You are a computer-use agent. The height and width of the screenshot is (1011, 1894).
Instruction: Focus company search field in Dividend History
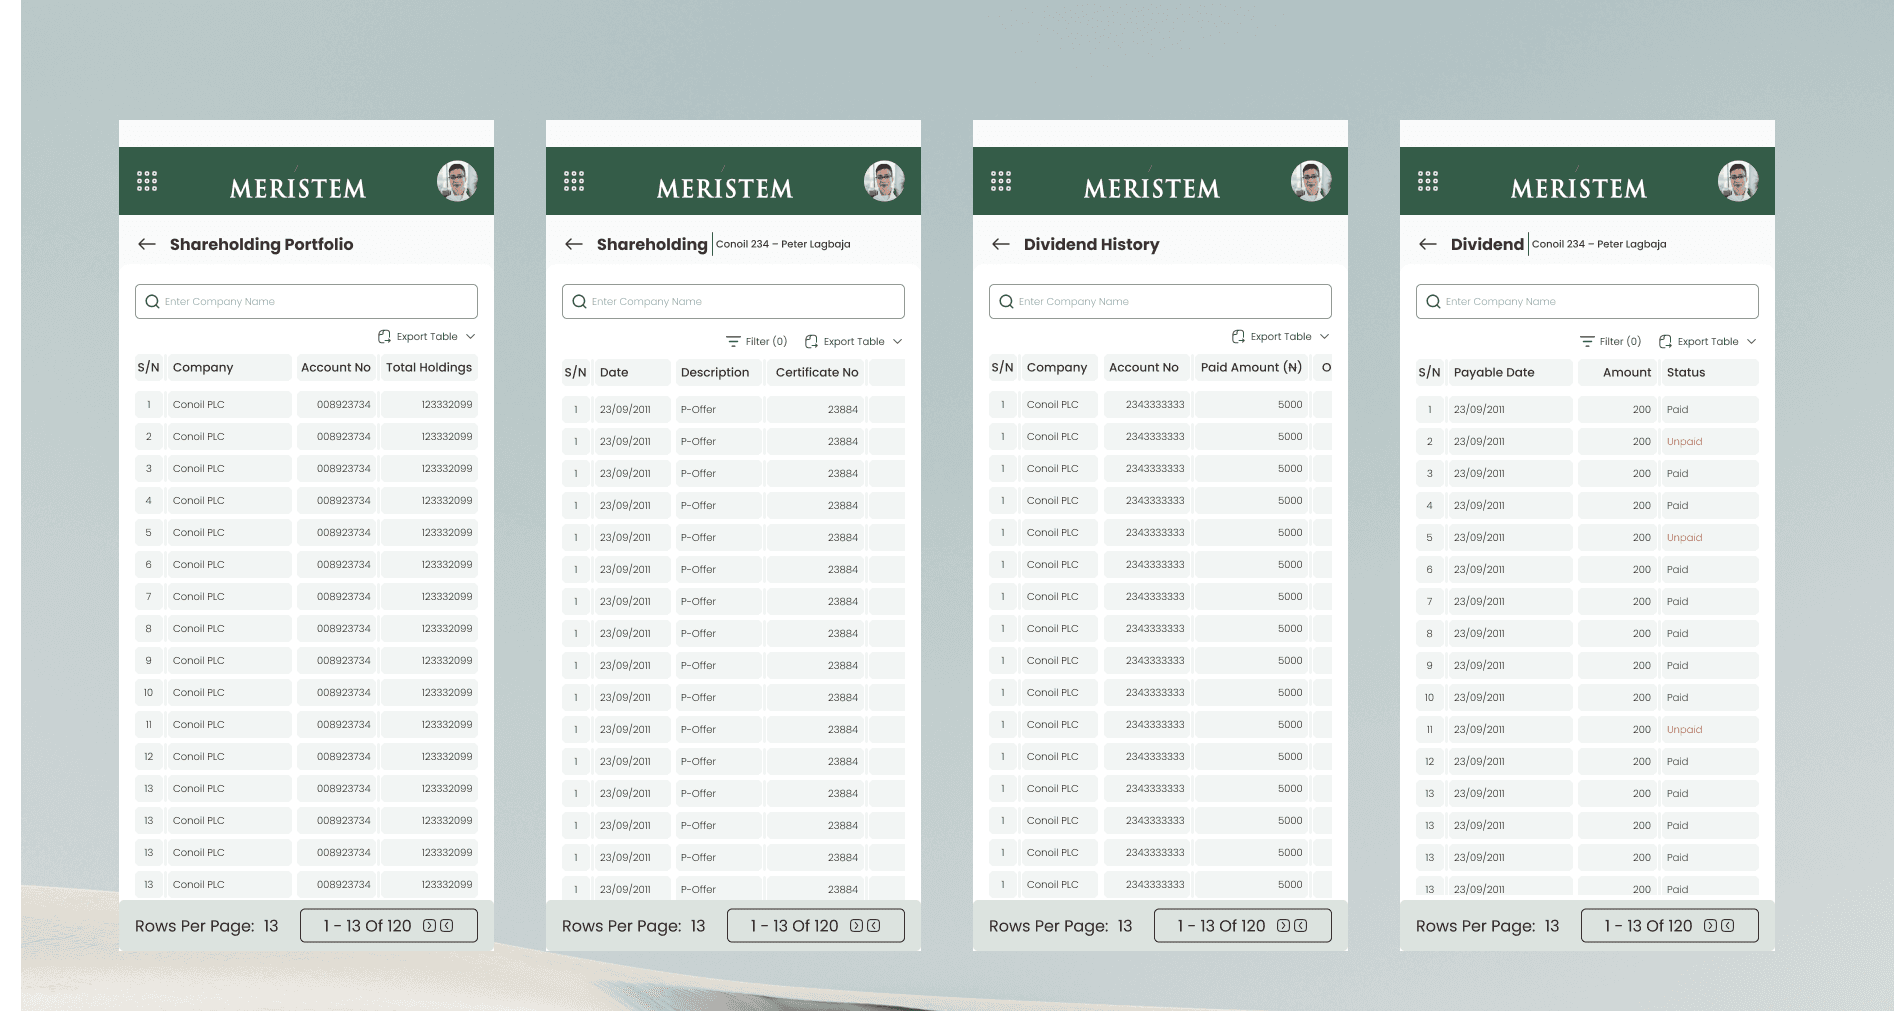pyautogui.click(x=1160, y=301)
